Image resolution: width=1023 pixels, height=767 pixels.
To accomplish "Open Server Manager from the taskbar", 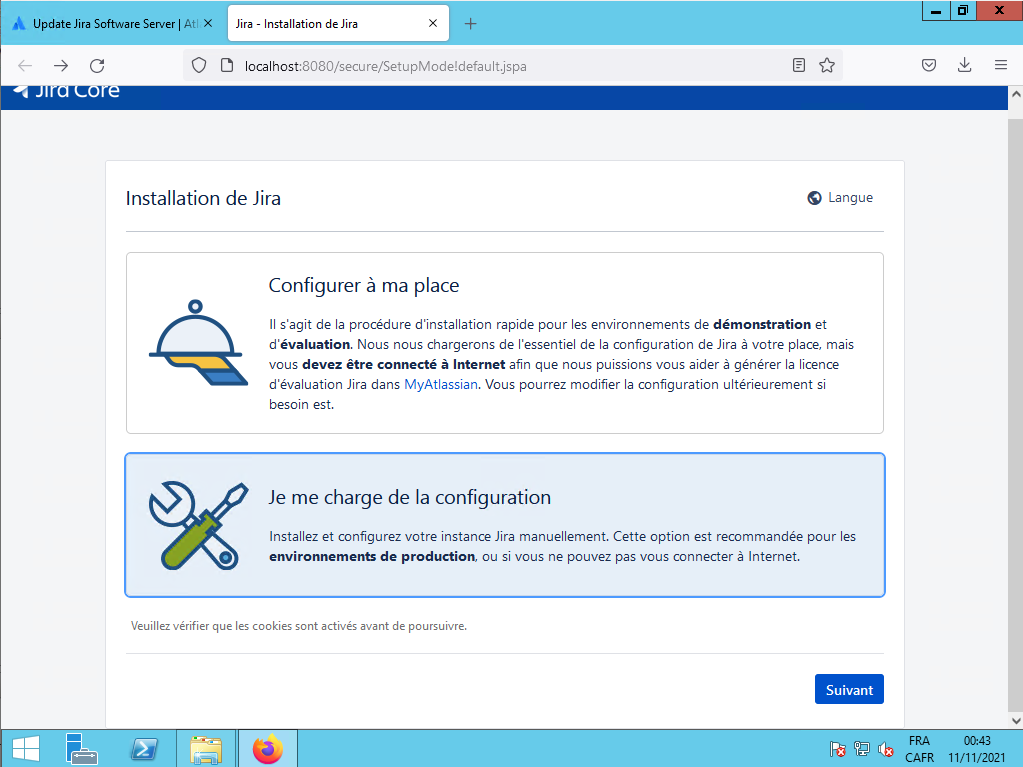I will pyautogui.click(x=82, y=749).
